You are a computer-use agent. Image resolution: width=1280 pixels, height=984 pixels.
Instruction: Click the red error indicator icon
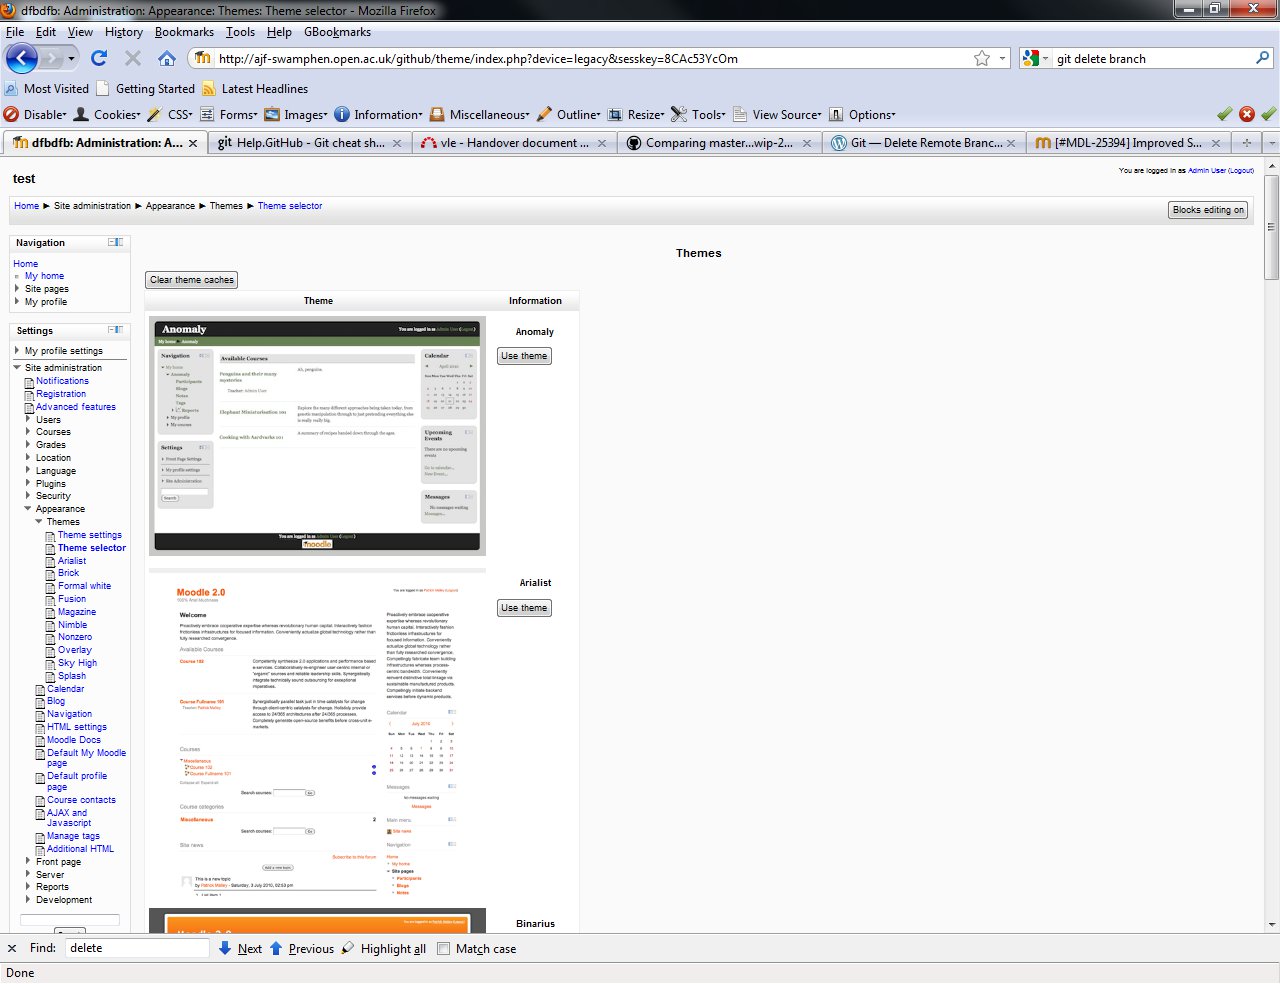pos(1247,114)
